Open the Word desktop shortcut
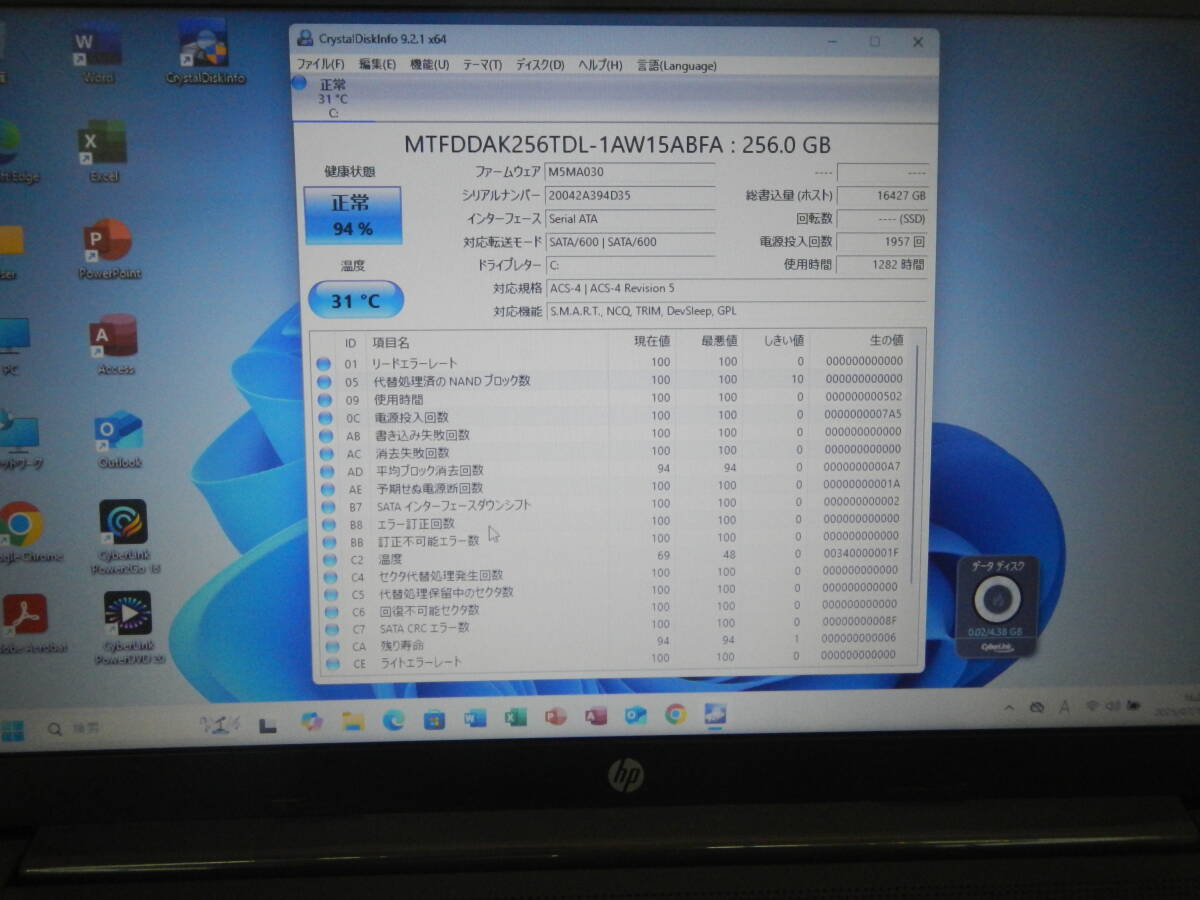 [98, 53]
